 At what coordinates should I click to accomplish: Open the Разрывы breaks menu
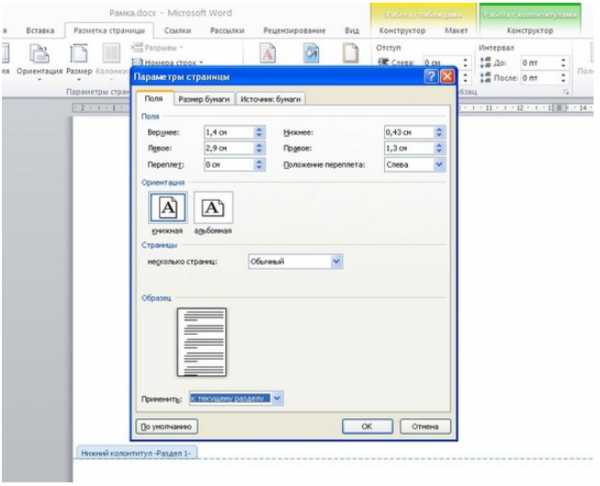157,48
